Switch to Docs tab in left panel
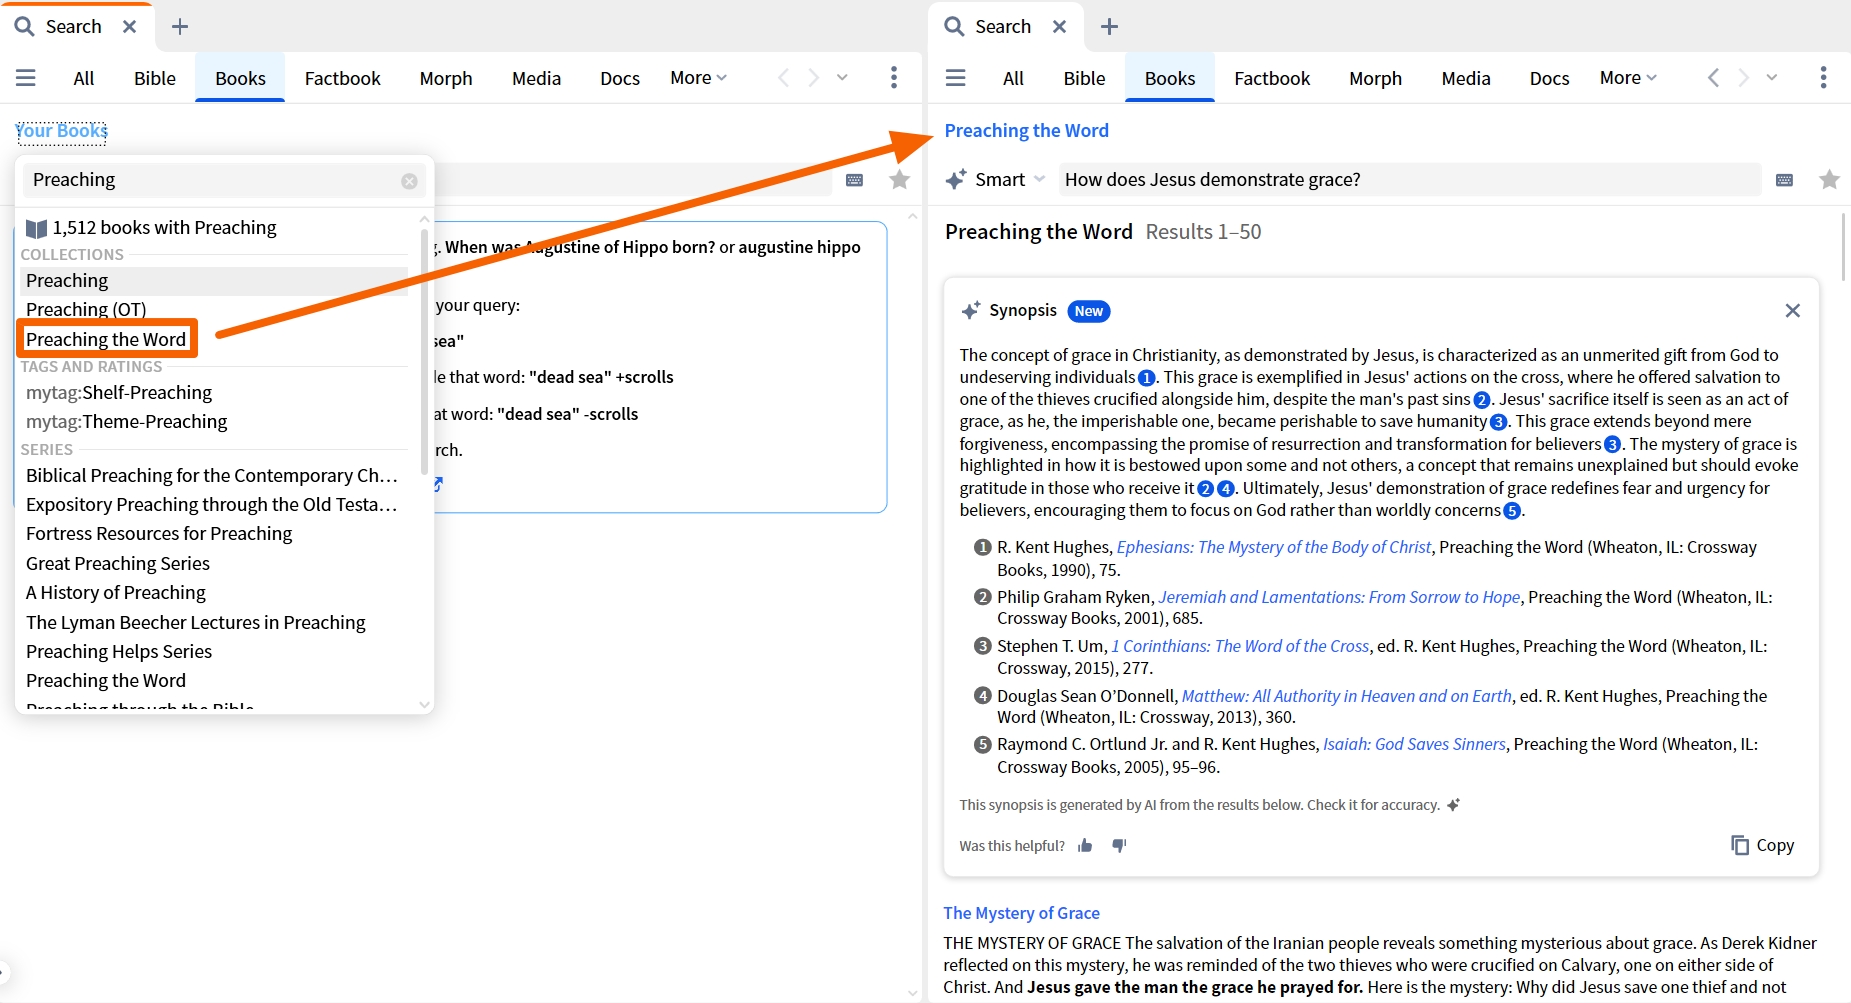The height and width of the screenshot is (1003, 1851). tap(620, 78)
